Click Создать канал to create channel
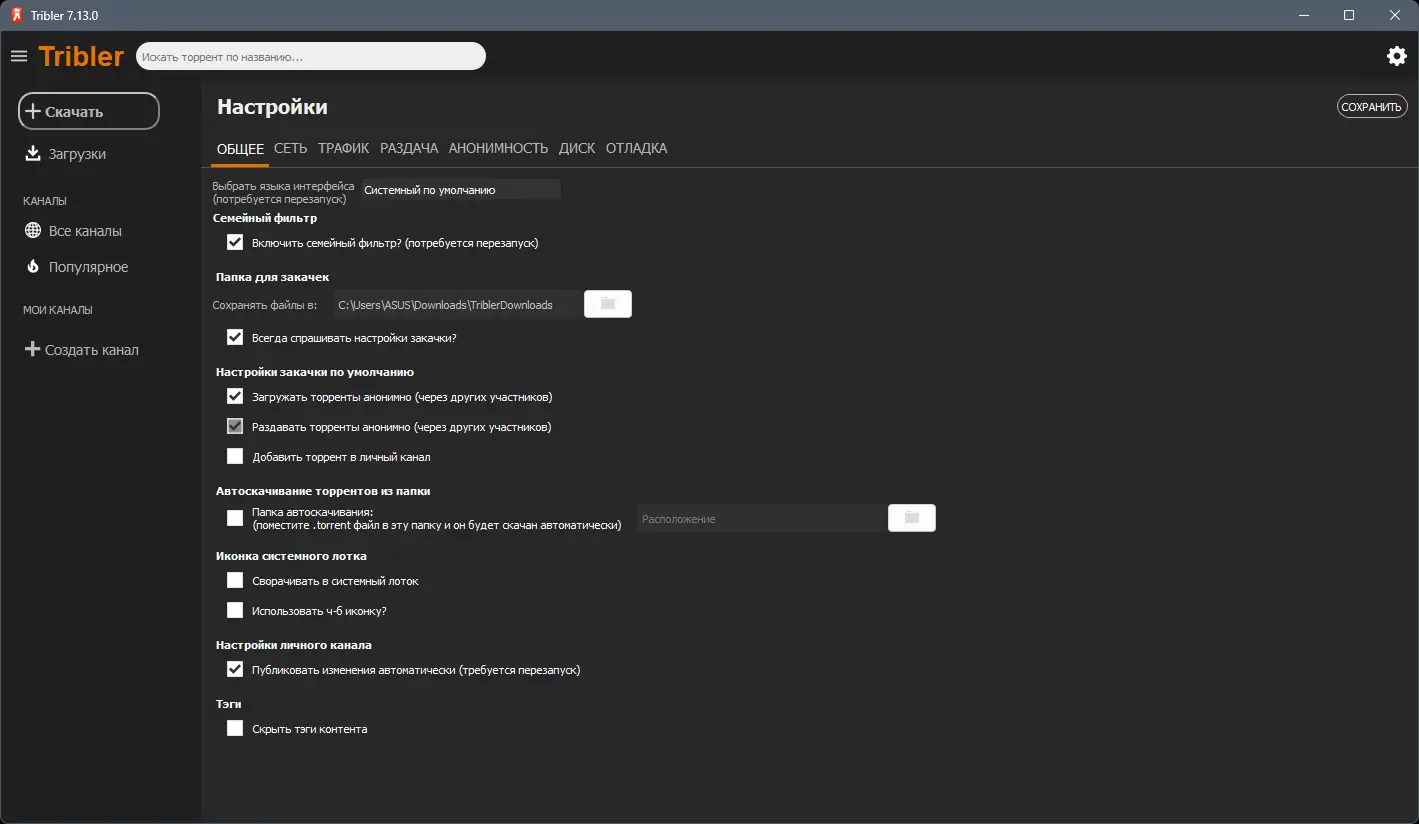 coord(81,350)
